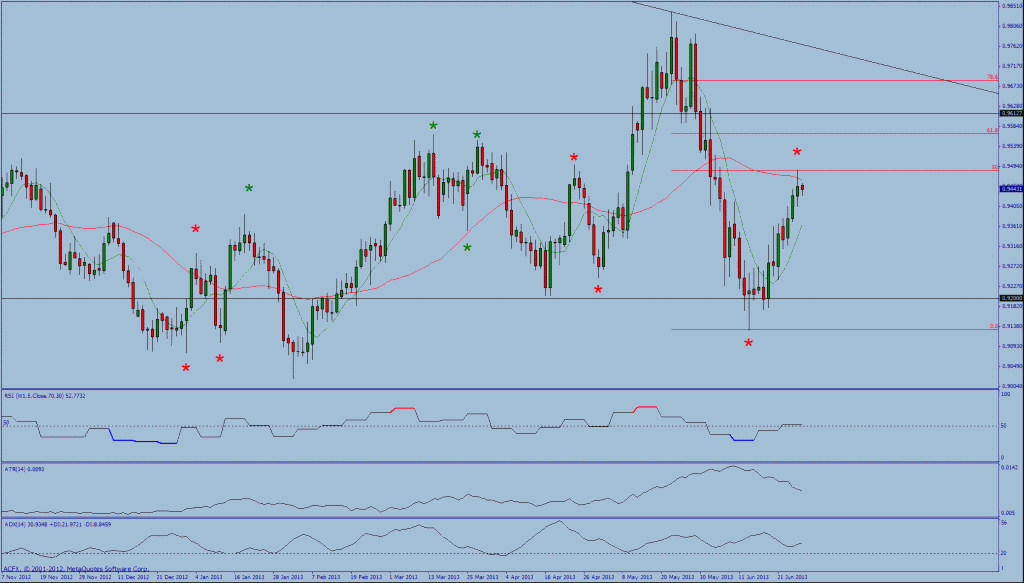Click the leftmost green star marker
The height and width of the screenshot is (583, 1024).
tap(249, 188)
